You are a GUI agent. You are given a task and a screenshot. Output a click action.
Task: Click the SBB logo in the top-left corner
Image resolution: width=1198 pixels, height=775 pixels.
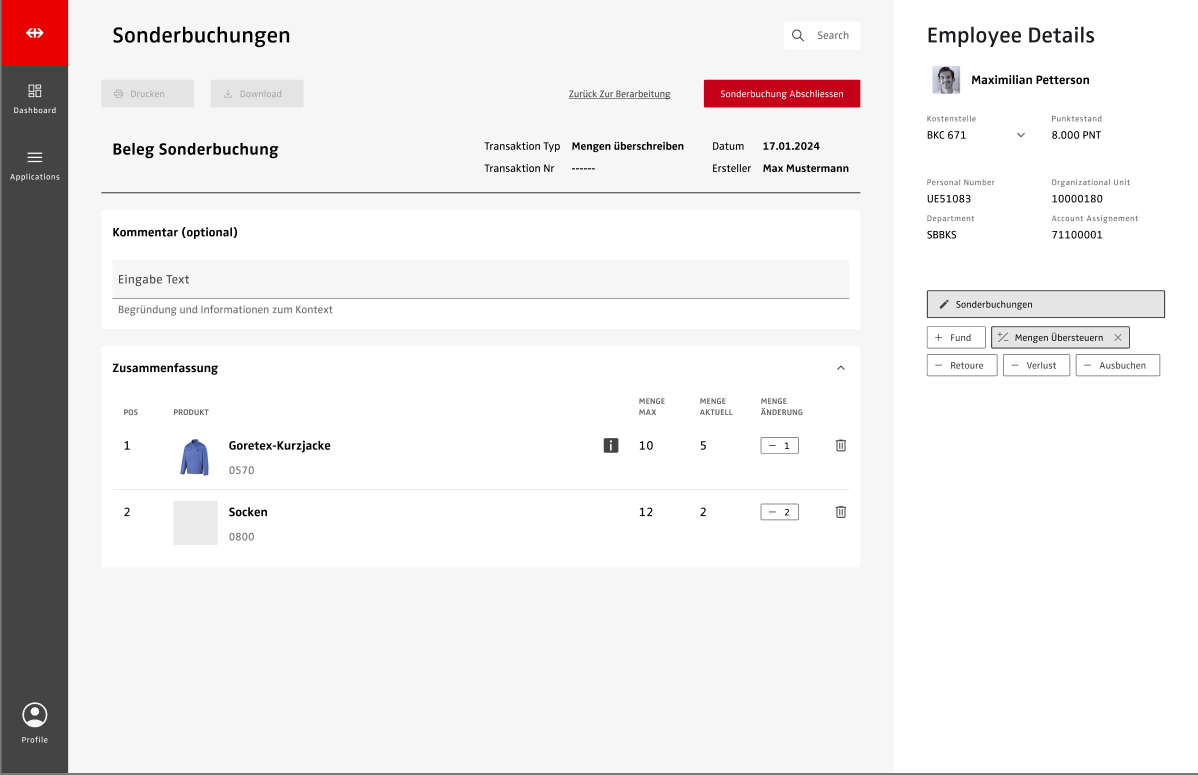(x=34, y=33)
